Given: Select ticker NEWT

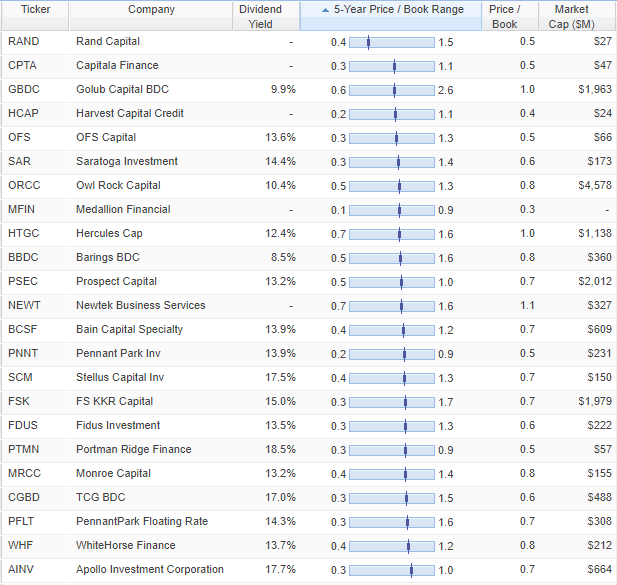Looking at the screenshot, I should point(24,305).
